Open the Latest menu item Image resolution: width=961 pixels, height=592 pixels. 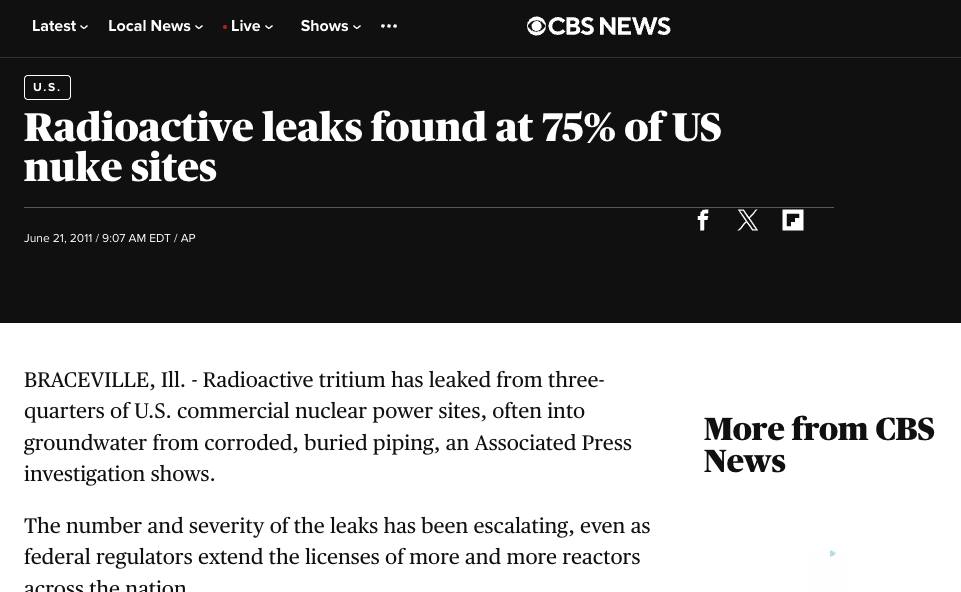coord(54,27)
